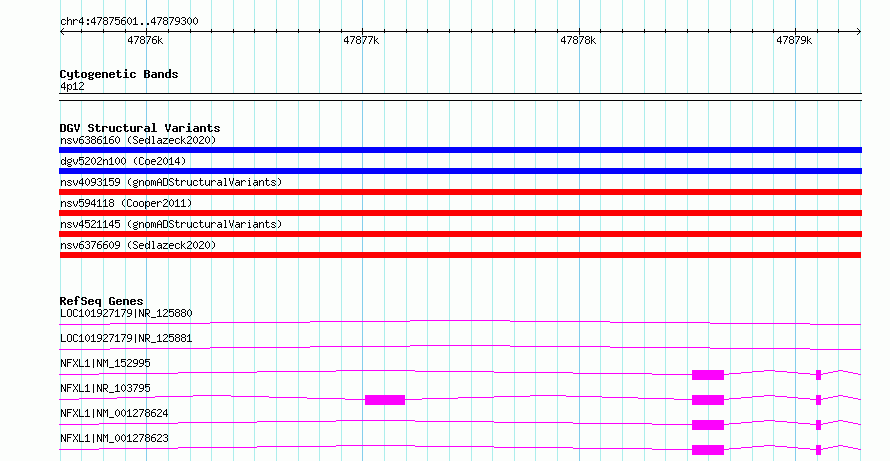The width and height of the screenshot is (890, 461).
Task: Select the Cytogenetic Bands track title
Action: tap(119, 74)
